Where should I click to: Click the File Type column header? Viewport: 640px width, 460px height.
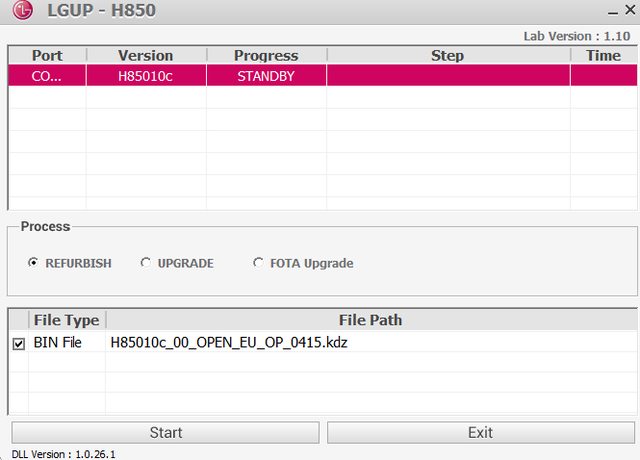tap(66, 320)
